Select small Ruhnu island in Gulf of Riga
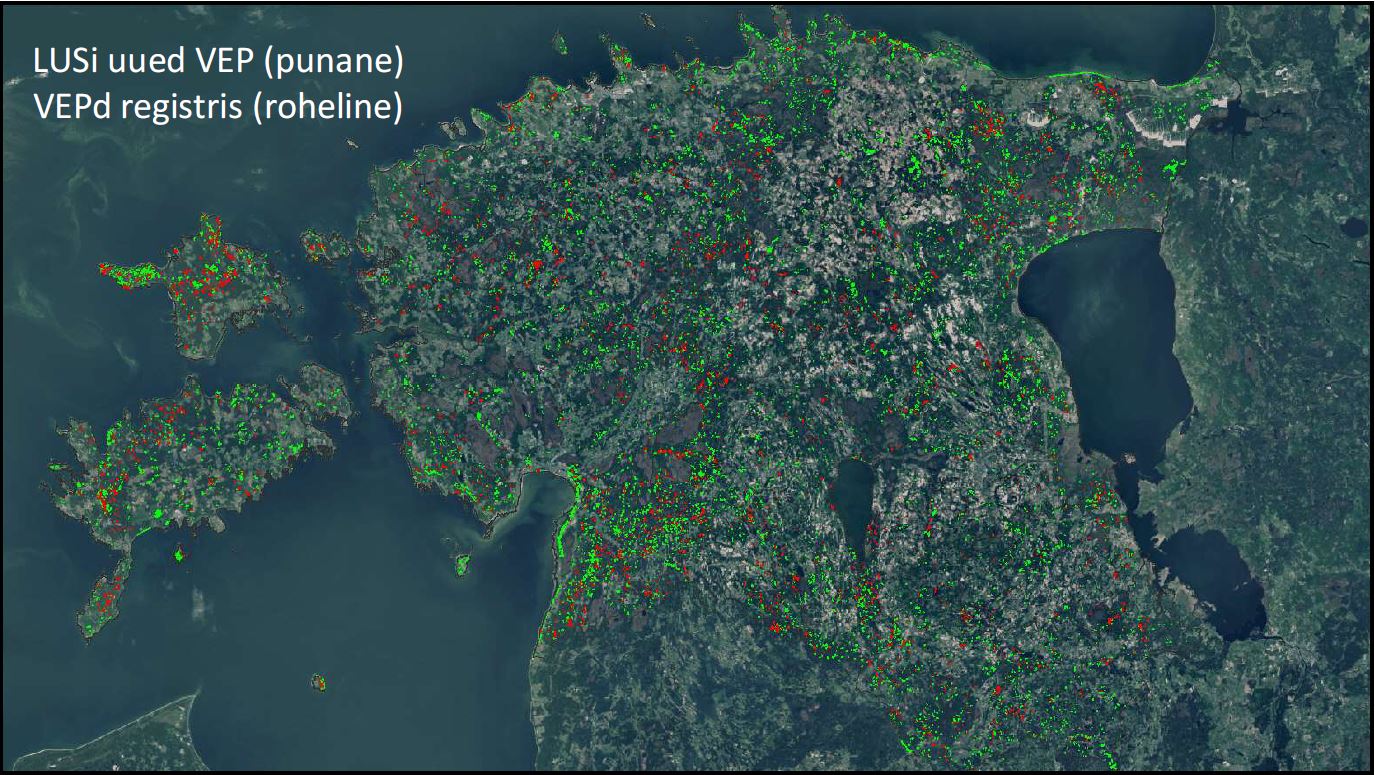Image resolution: width=1375 pixels, height=775 pixels. tap(319, 683)
